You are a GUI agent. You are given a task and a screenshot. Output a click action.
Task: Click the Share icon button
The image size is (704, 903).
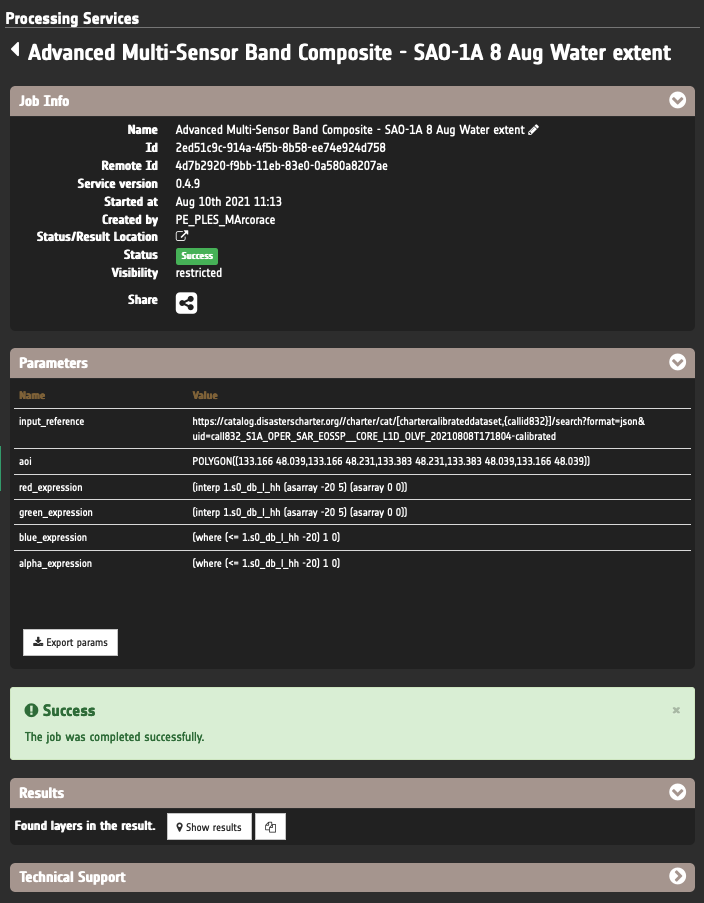coord(186,303)
